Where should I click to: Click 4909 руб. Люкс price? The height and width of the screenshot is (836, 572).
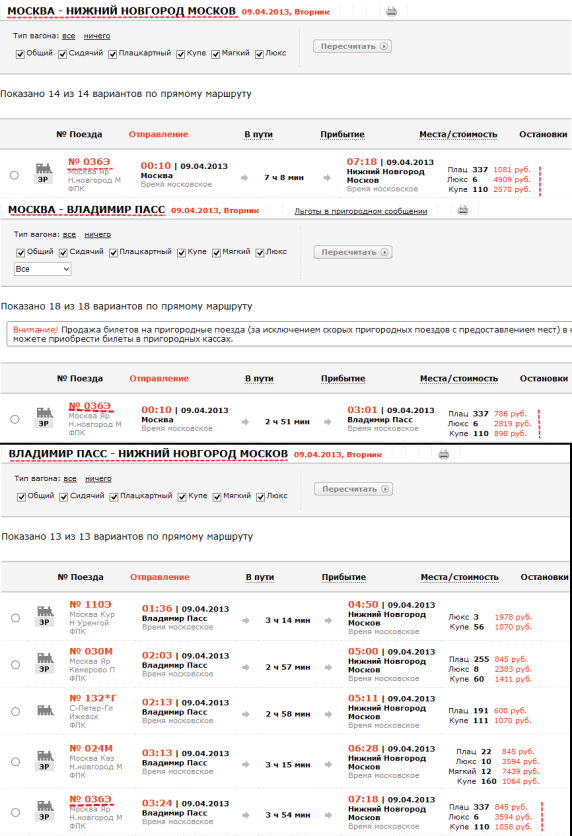click(x=512, y=180)
